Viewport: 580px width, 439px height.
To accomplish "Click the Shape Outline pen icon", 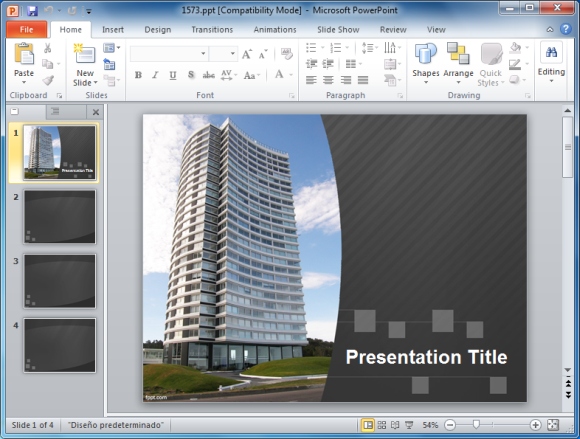I will pos(515,64).
